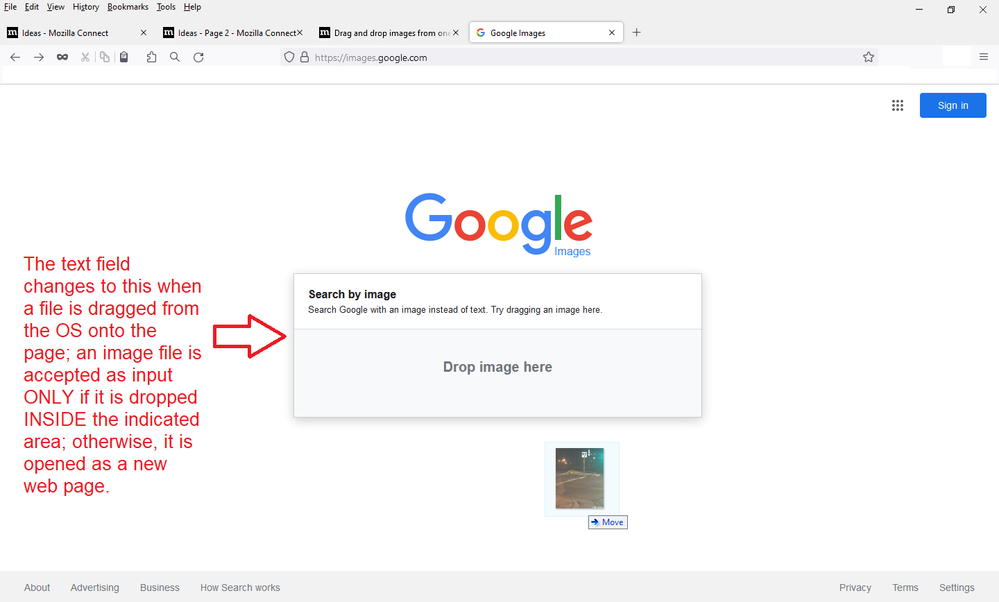
Task: Click the magnifier search icon in toolbar
Action: (x=175, y=58)
